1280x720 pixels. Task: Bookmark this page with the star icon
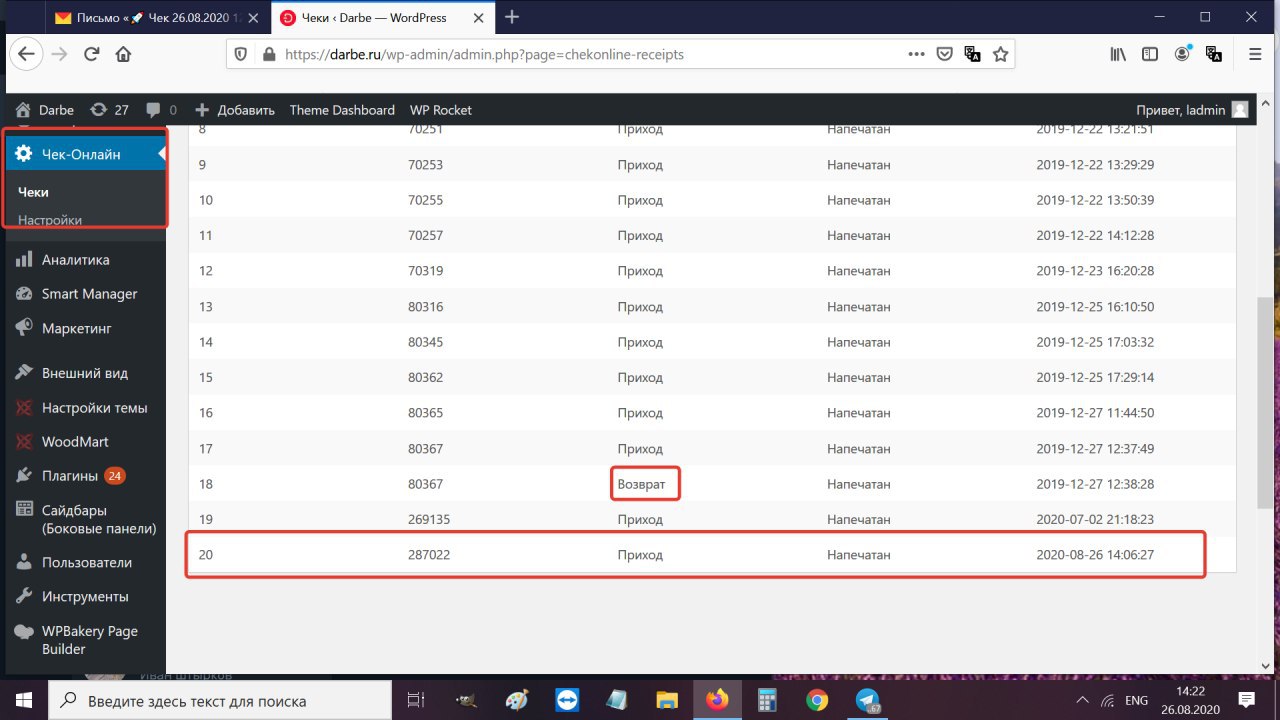(x=1000, y=55)
